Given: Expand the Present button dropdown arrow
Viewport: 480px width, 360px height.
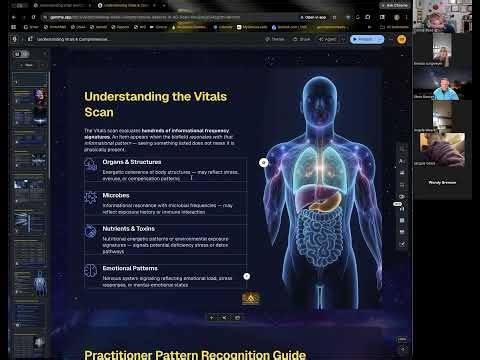Looking at the screenshot, I should [380, 39].
